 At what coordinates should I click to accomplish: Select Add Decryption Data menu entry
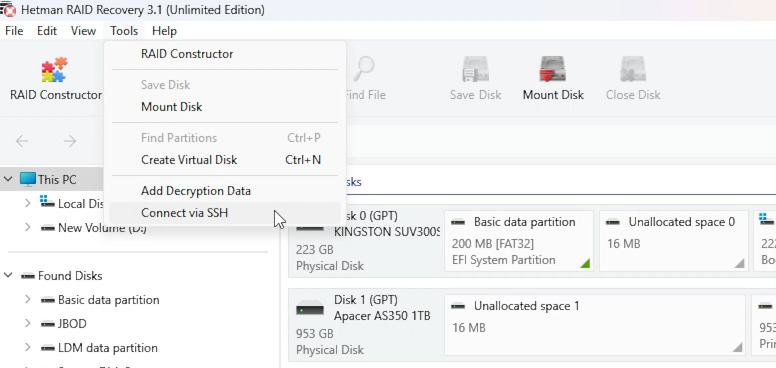[225, 191]
